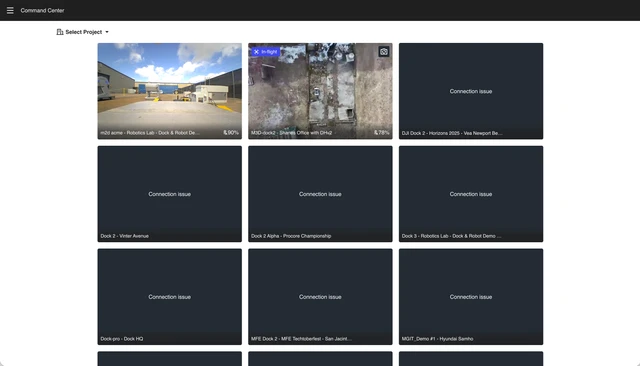This screenshot has height=366, width=640.
Task: Open the Dock 3 Robotics Lab tile
Action: click(x=471, y=194)
